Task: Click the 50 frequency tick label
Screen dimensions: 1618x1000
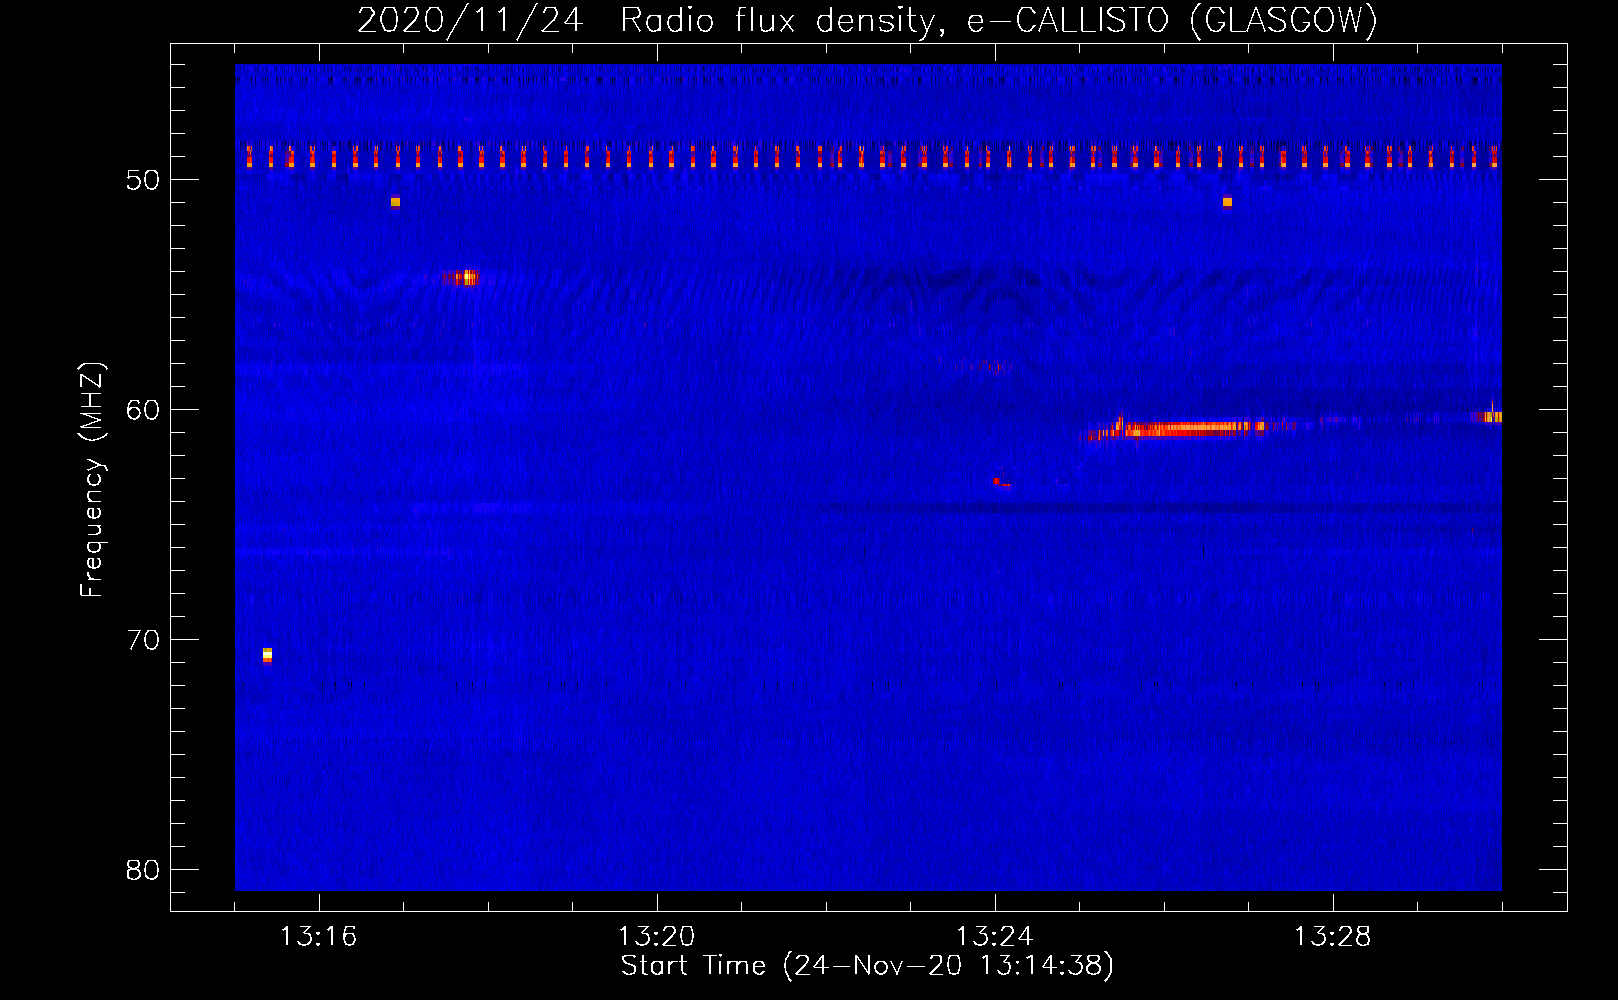Action: click(x=143, y=180)
